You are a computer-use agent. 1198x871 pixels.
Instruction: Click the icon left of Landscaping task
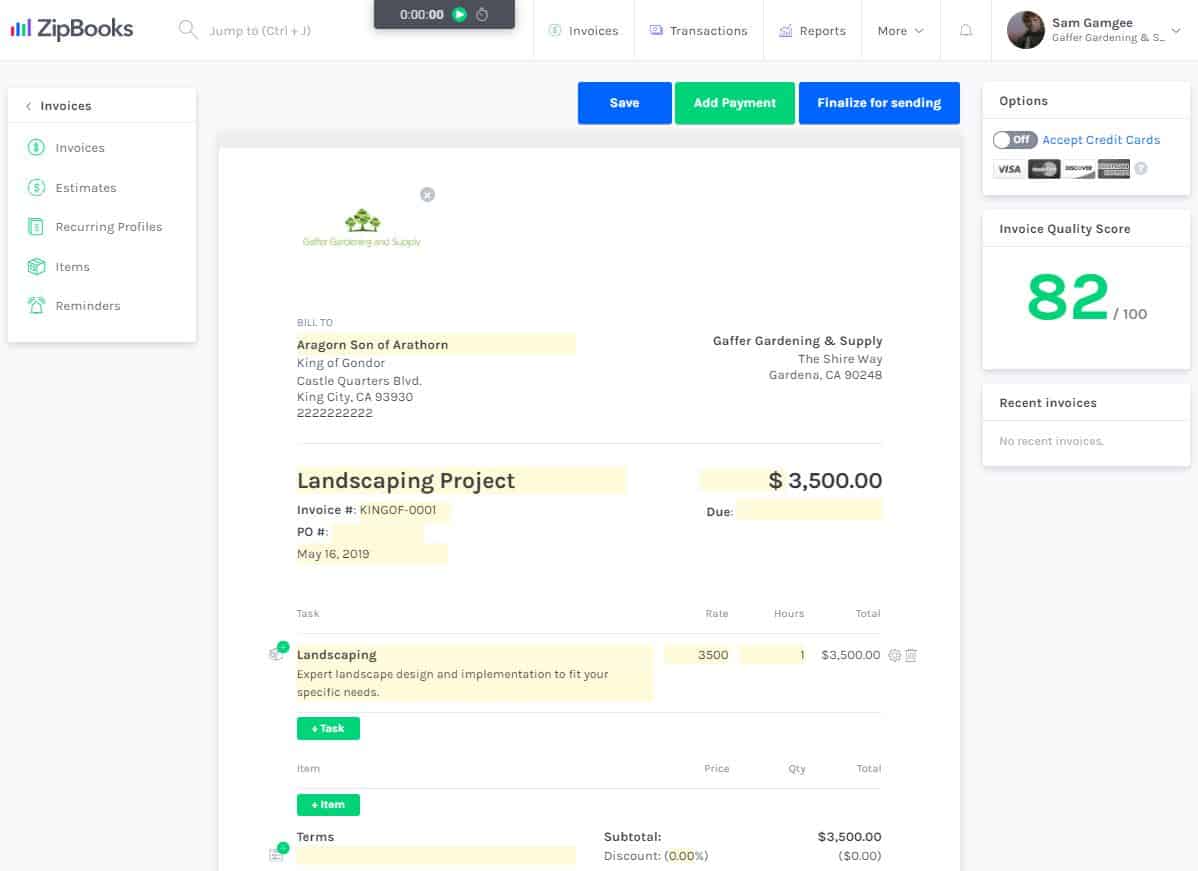278,652
